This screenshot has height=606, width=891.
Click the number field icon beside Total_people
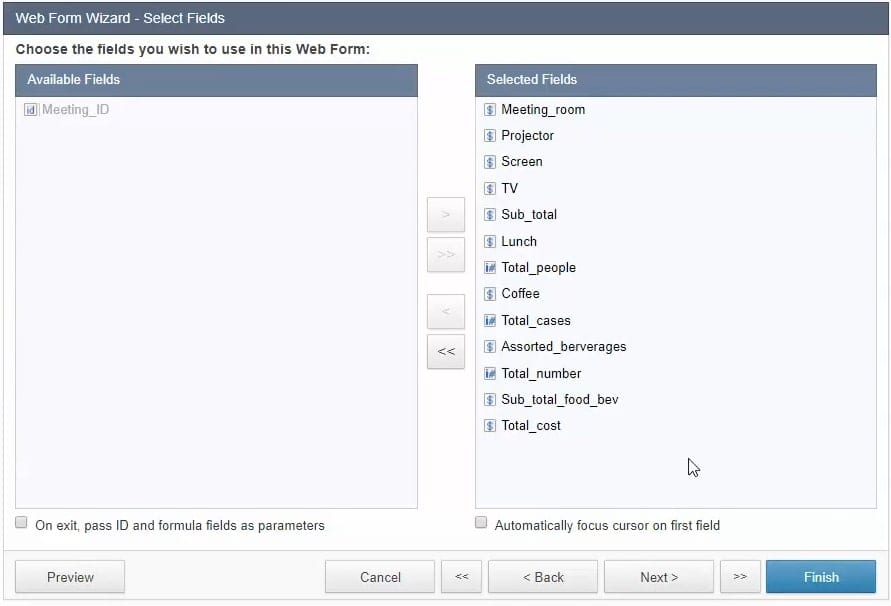pos(490,268)
